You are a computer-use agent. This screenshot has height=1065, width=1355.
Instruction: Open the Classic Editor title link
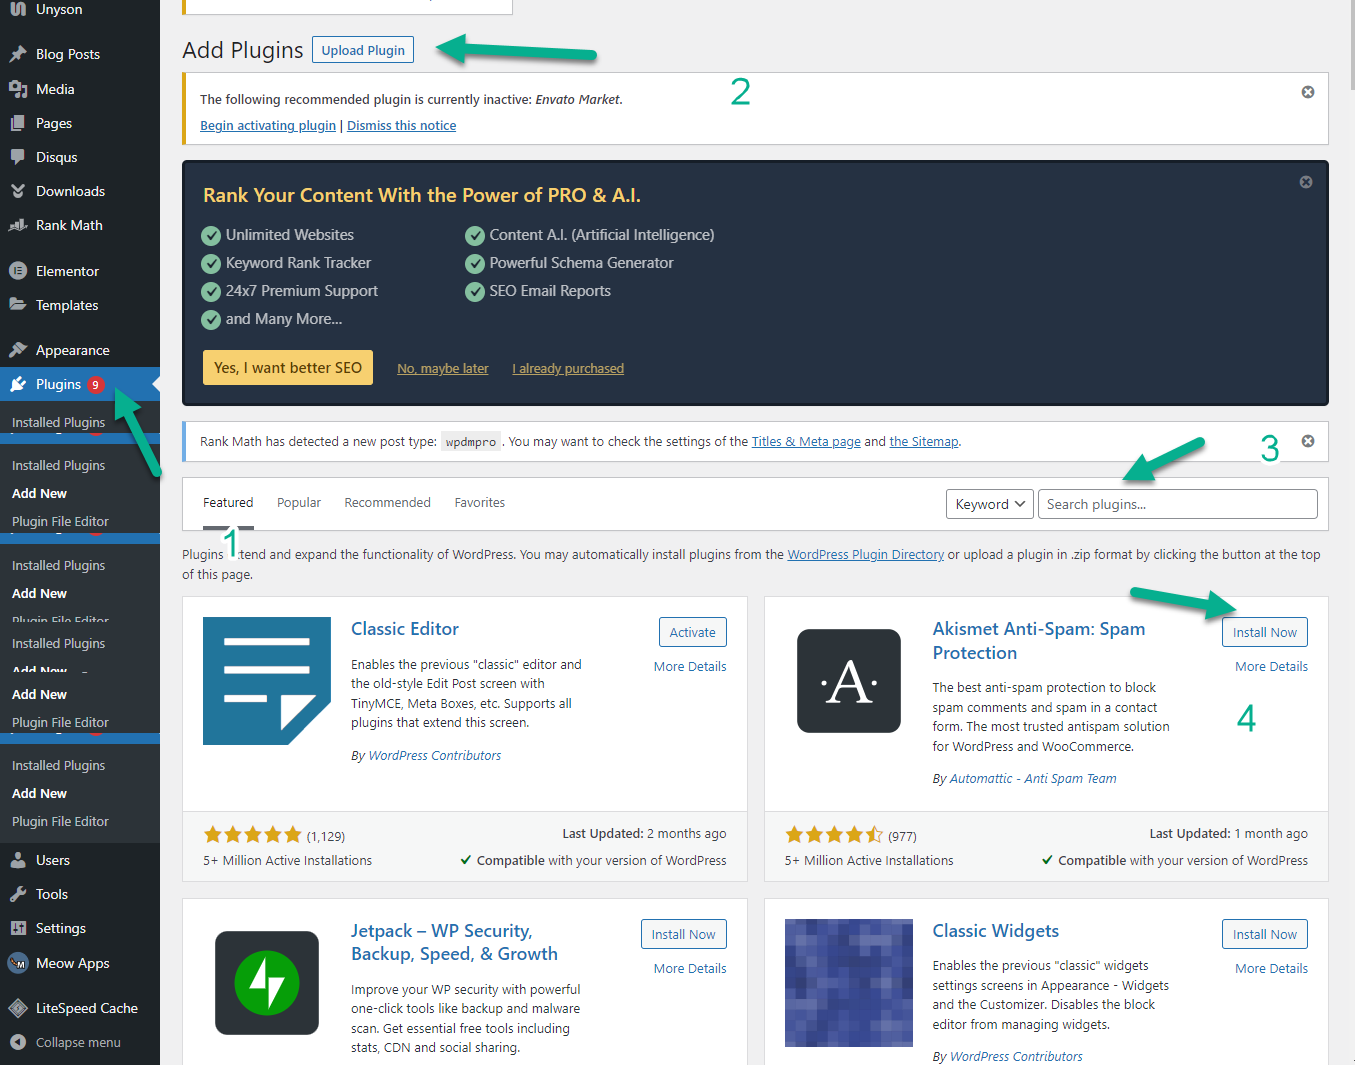(x=405, y=629)
